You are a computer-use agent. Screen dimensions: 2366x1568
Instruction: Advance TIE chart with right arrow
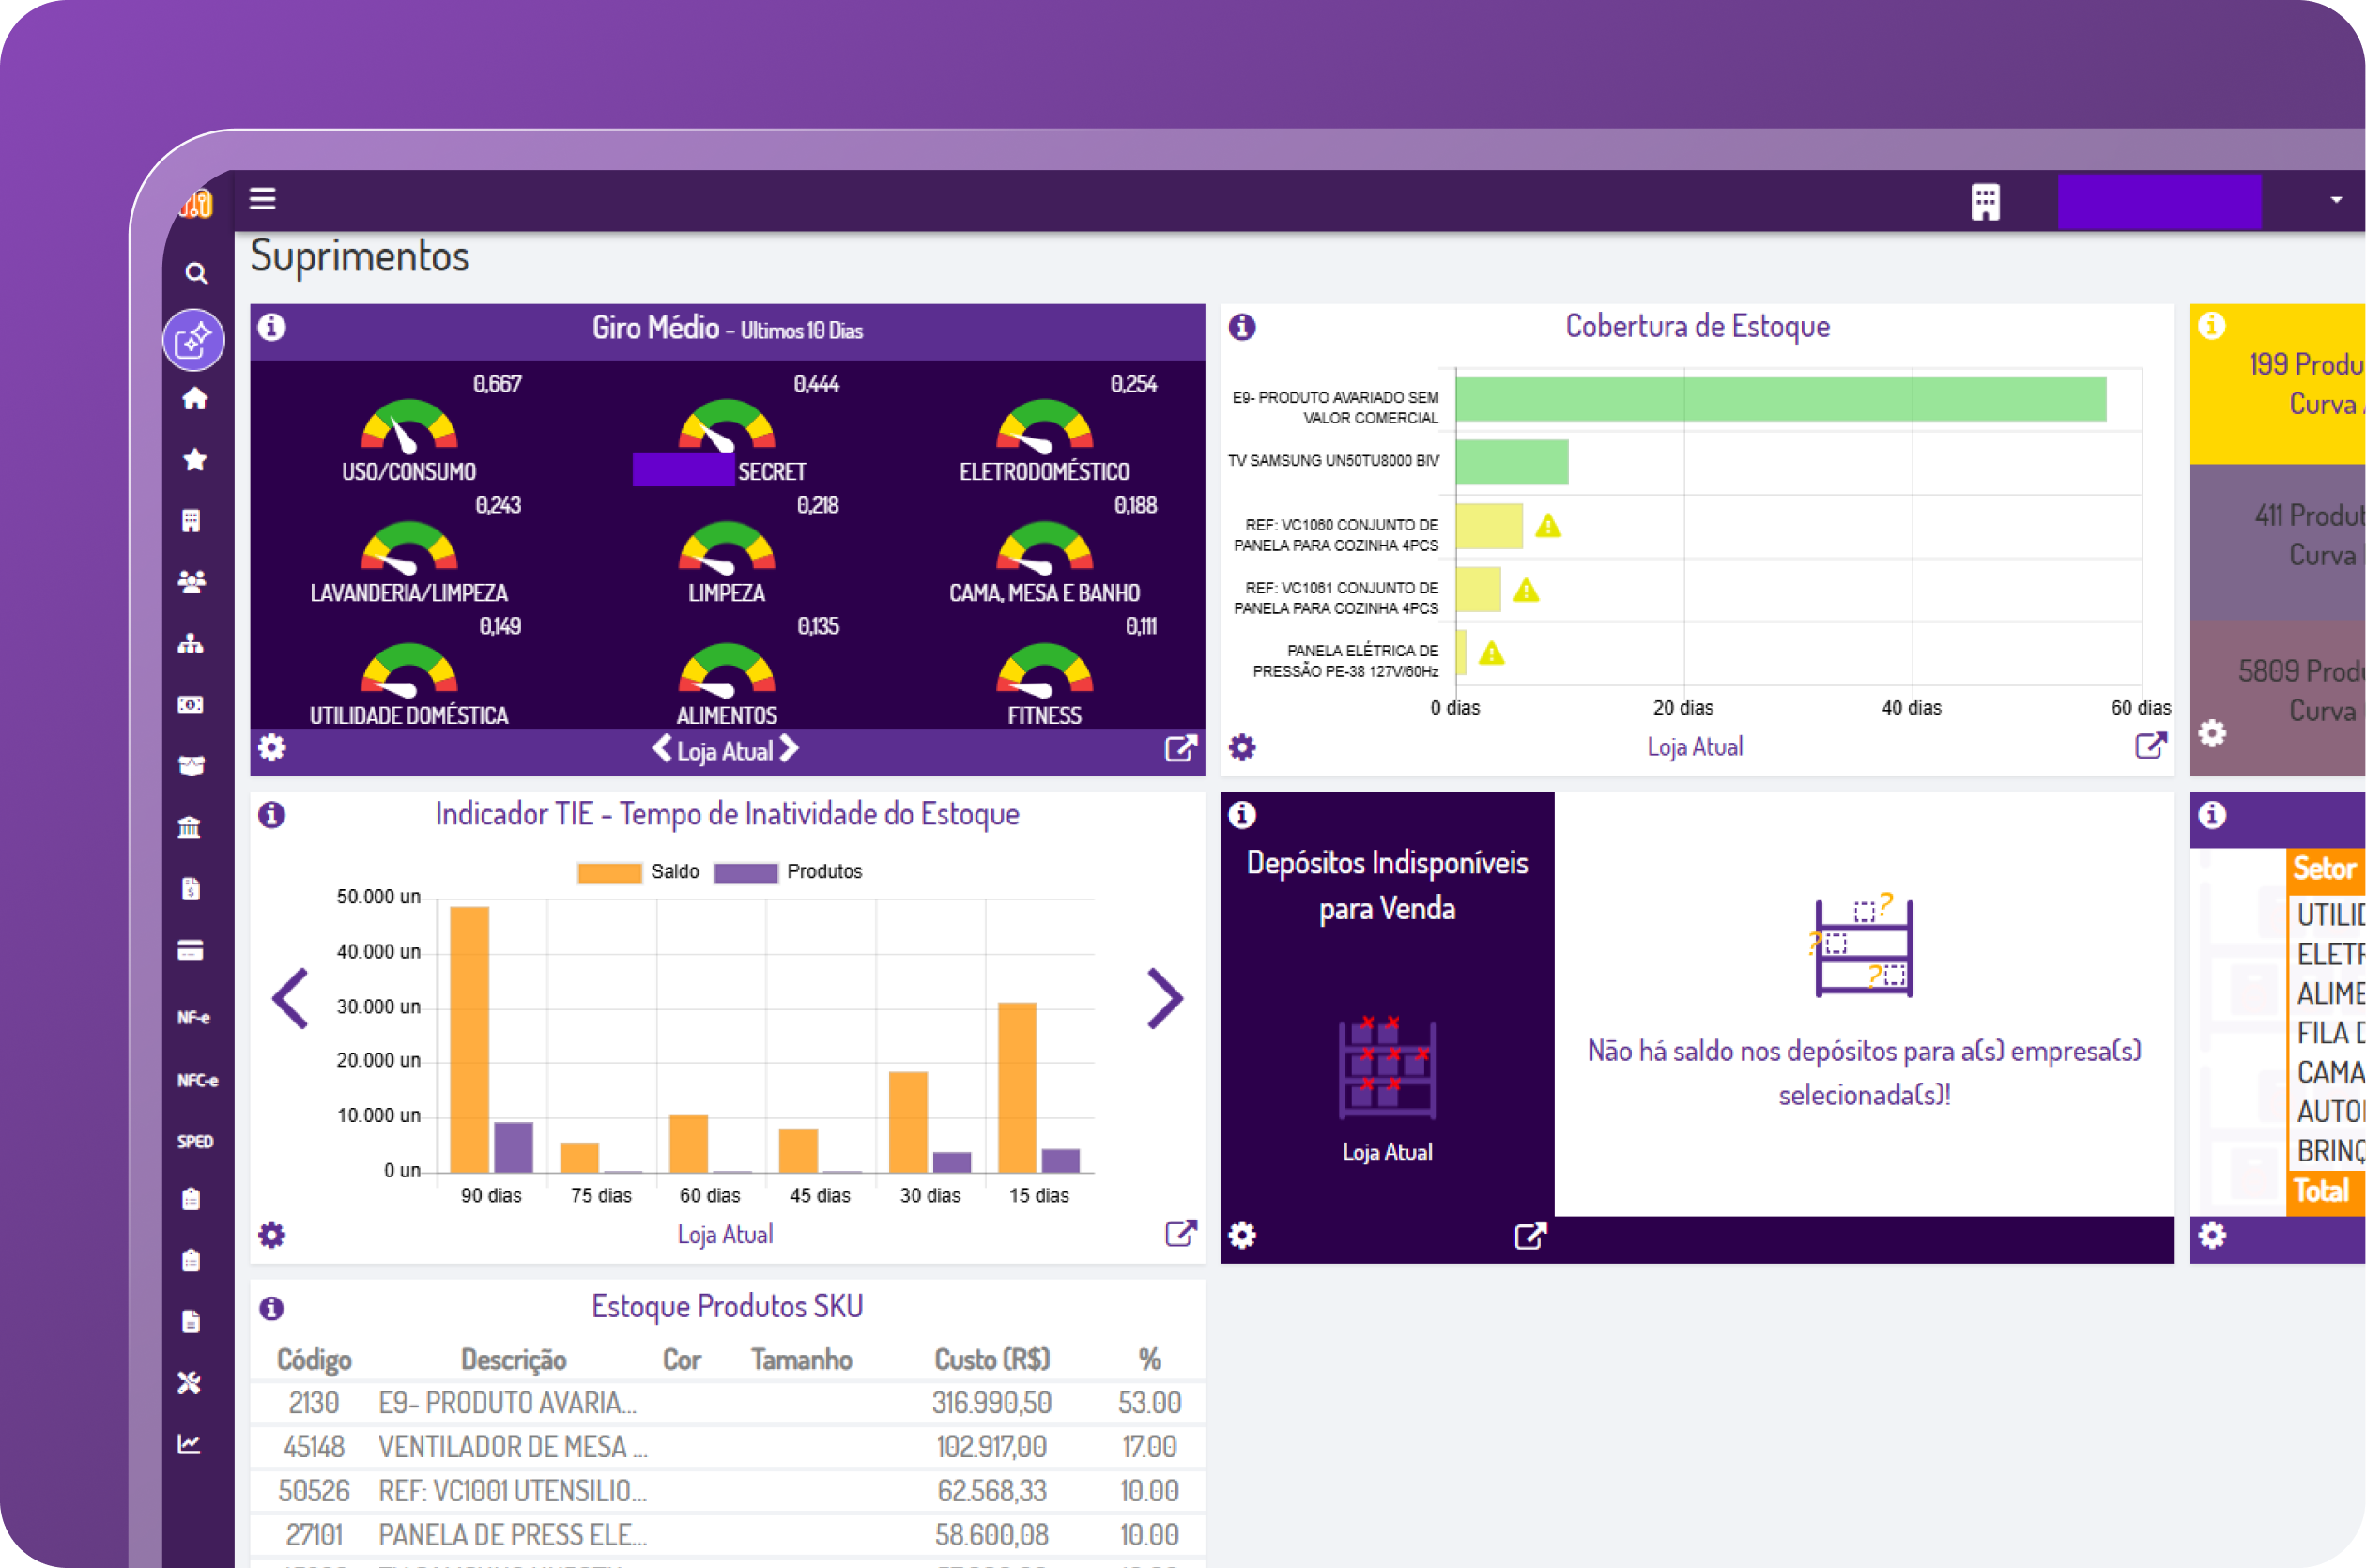coord(1165,998)
